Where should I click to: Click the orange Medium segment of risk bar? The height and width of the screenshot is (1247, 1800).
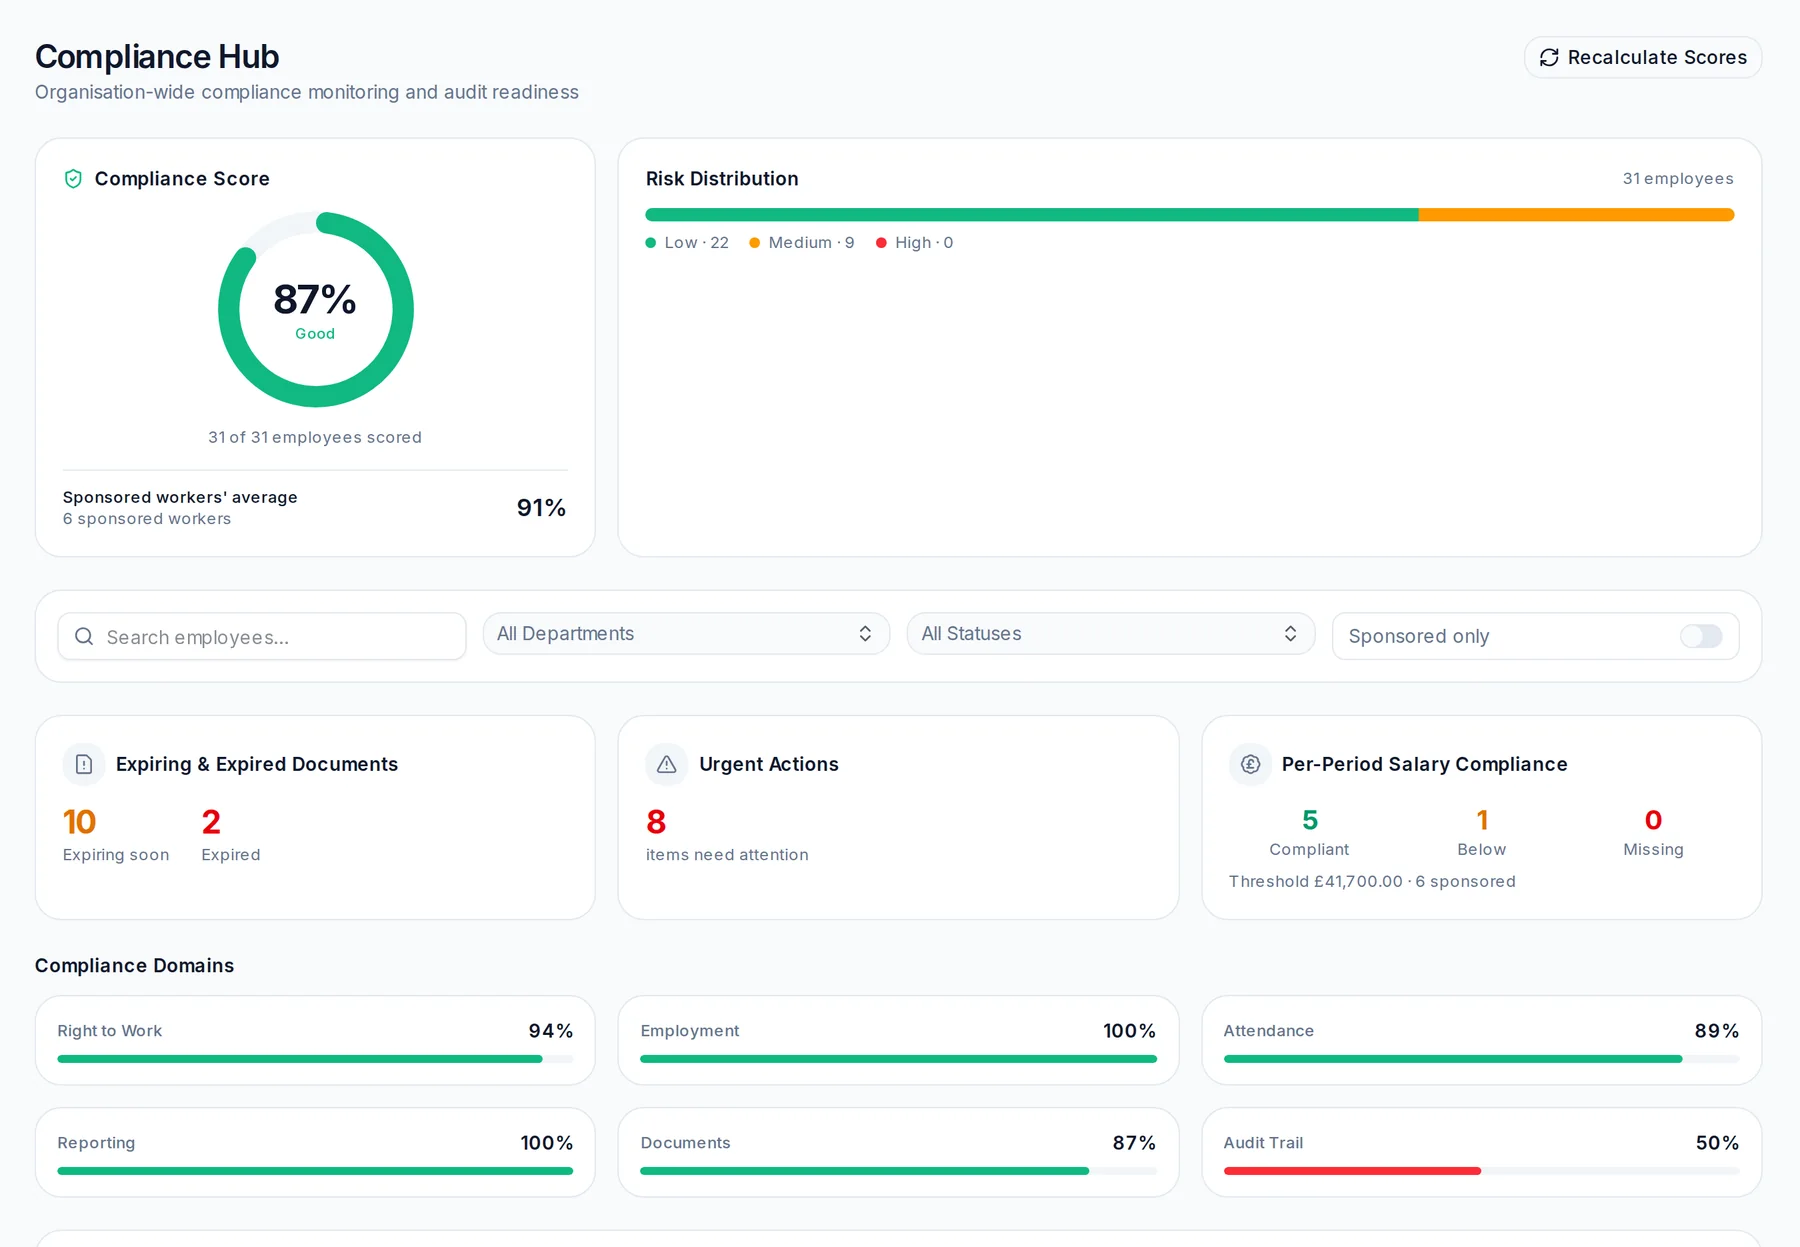[x=1576, y=215]
